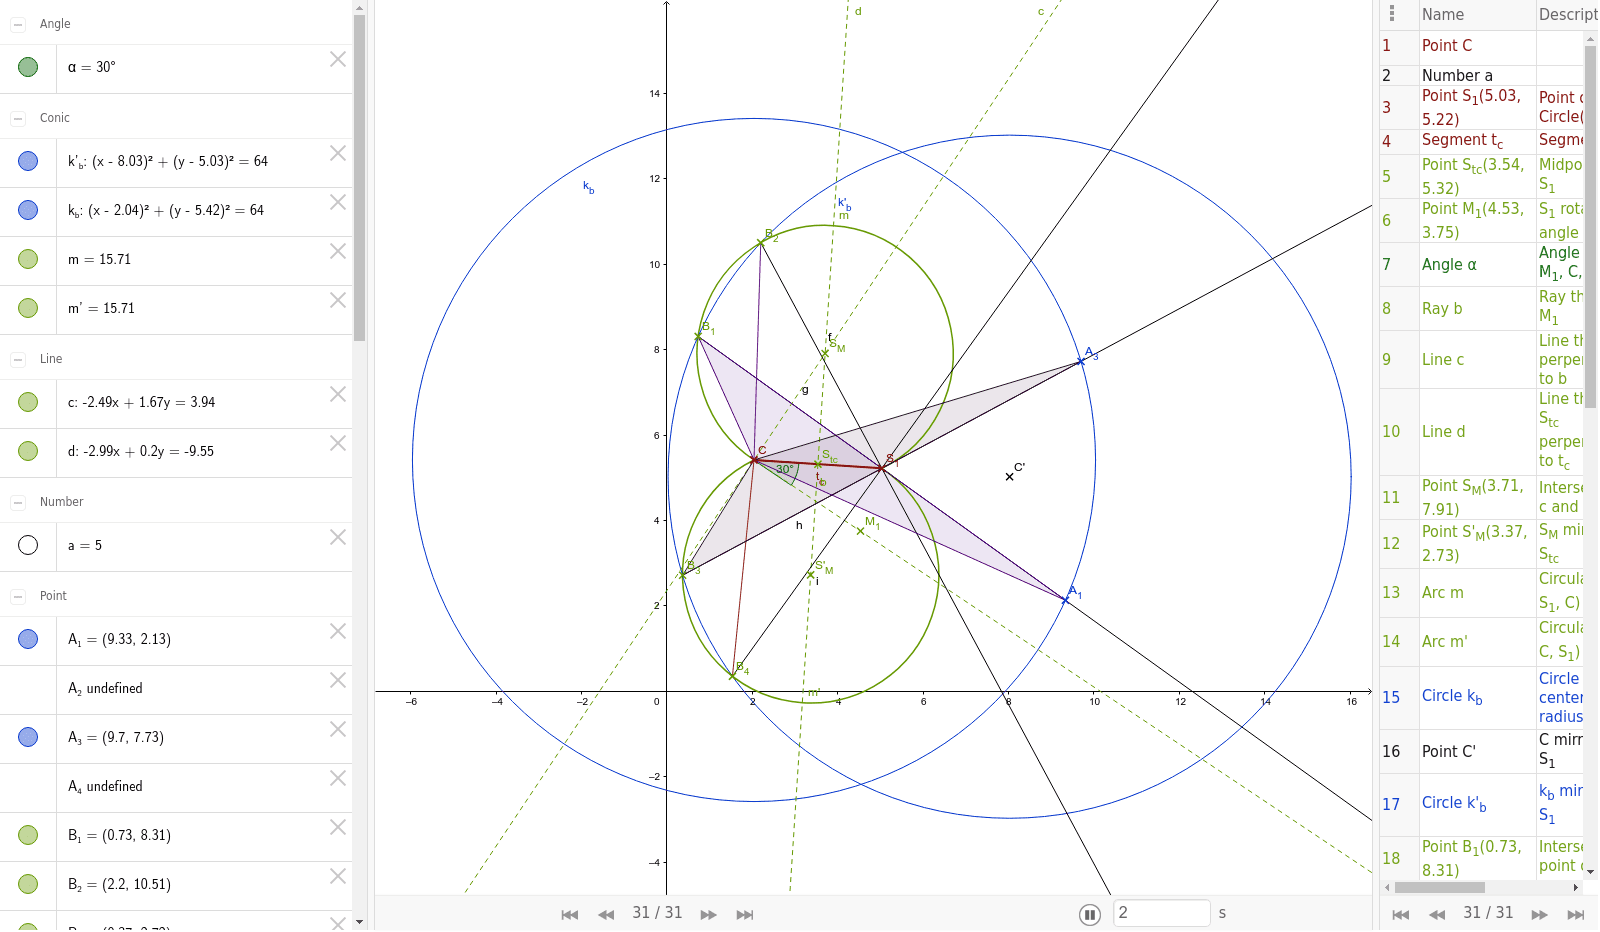Select Point C' row in protocol
The height and width of the screenshot is (932, 1600).
1482,752
